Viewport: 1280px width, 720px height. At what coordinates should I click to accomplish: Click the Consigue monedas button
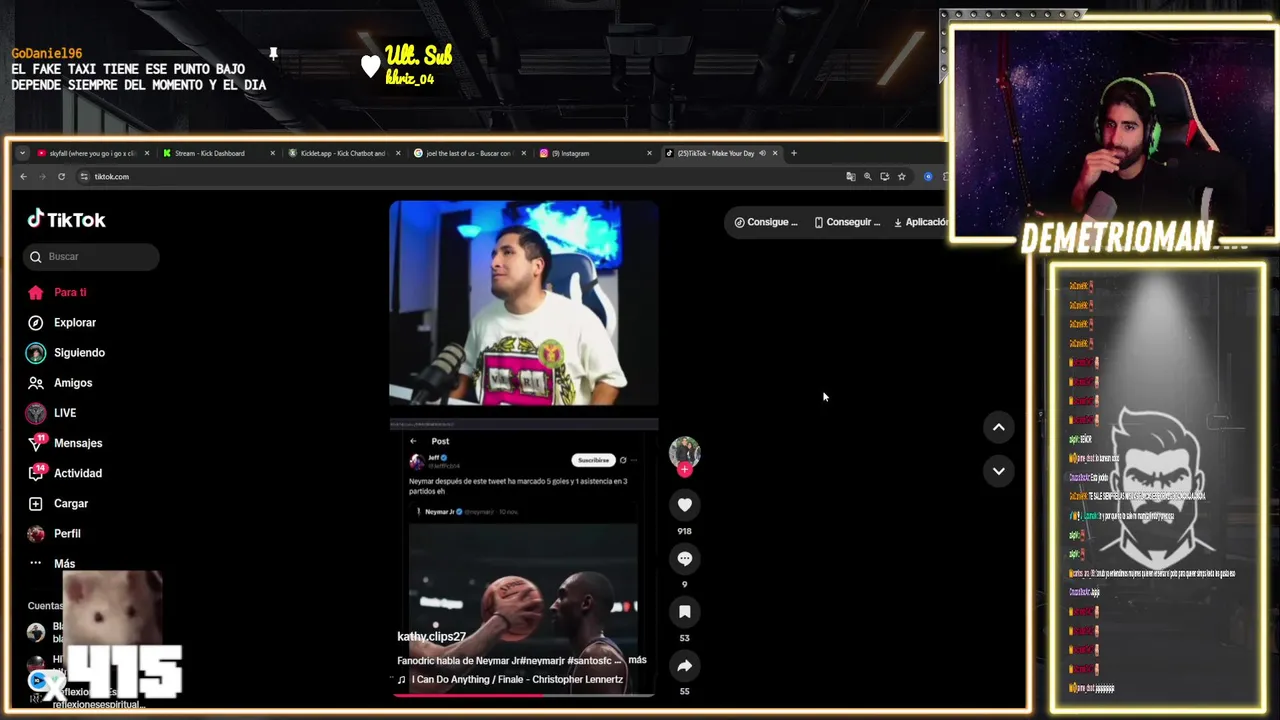pyautogui.click(x=766, y=222)
